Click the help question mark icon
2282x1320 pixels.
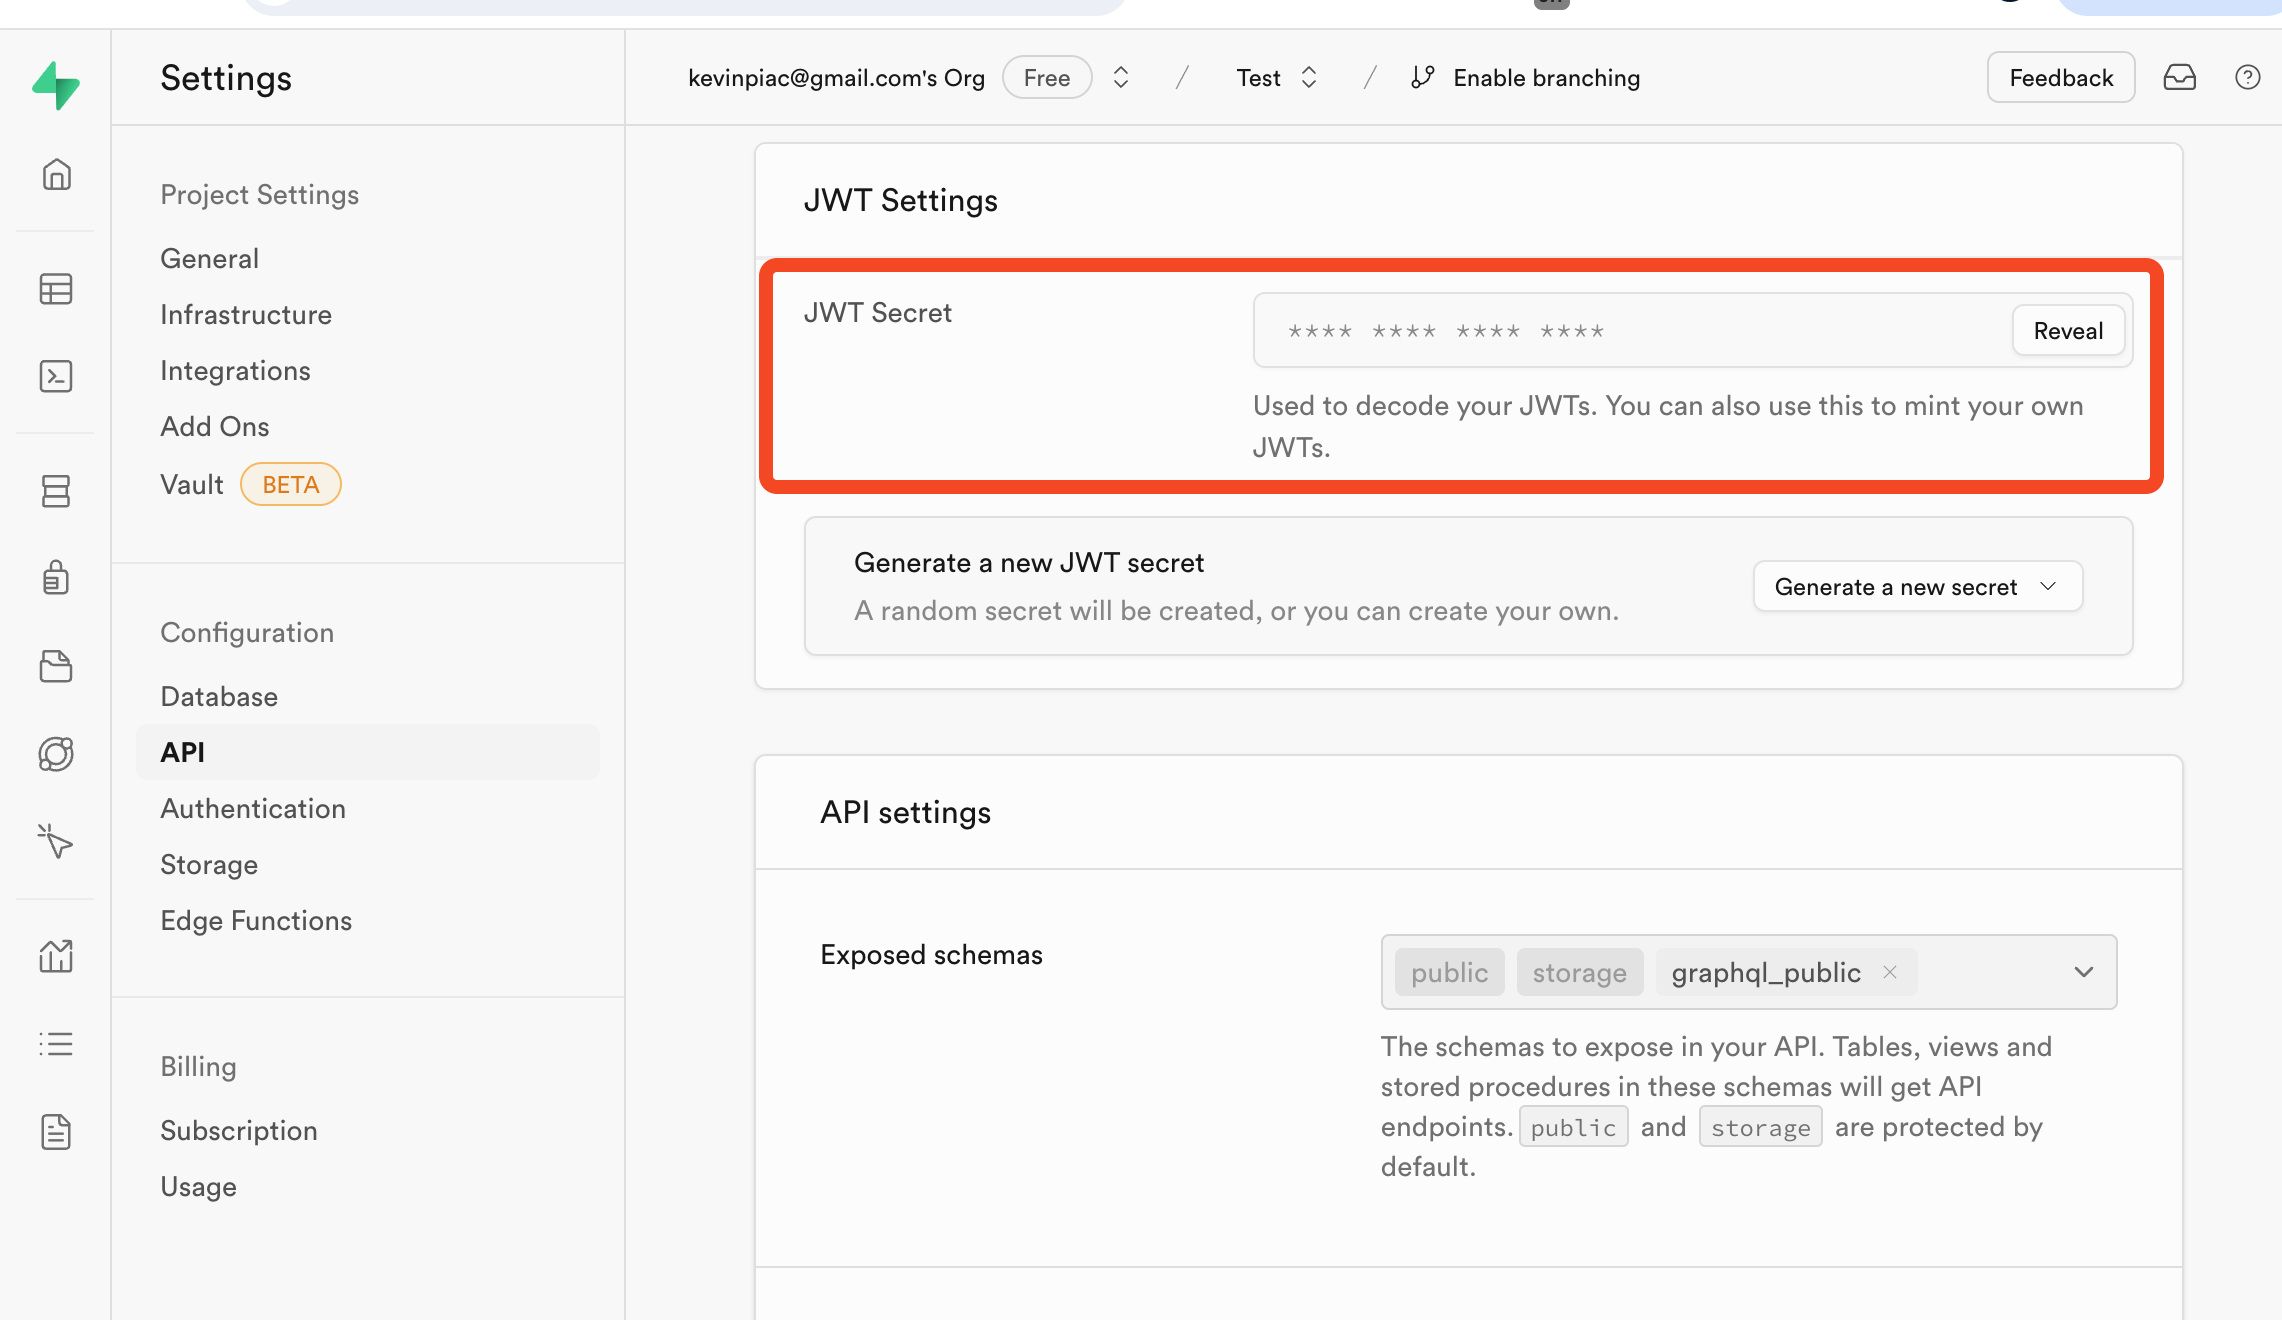pyautogui.click(x=2247, y=78)
